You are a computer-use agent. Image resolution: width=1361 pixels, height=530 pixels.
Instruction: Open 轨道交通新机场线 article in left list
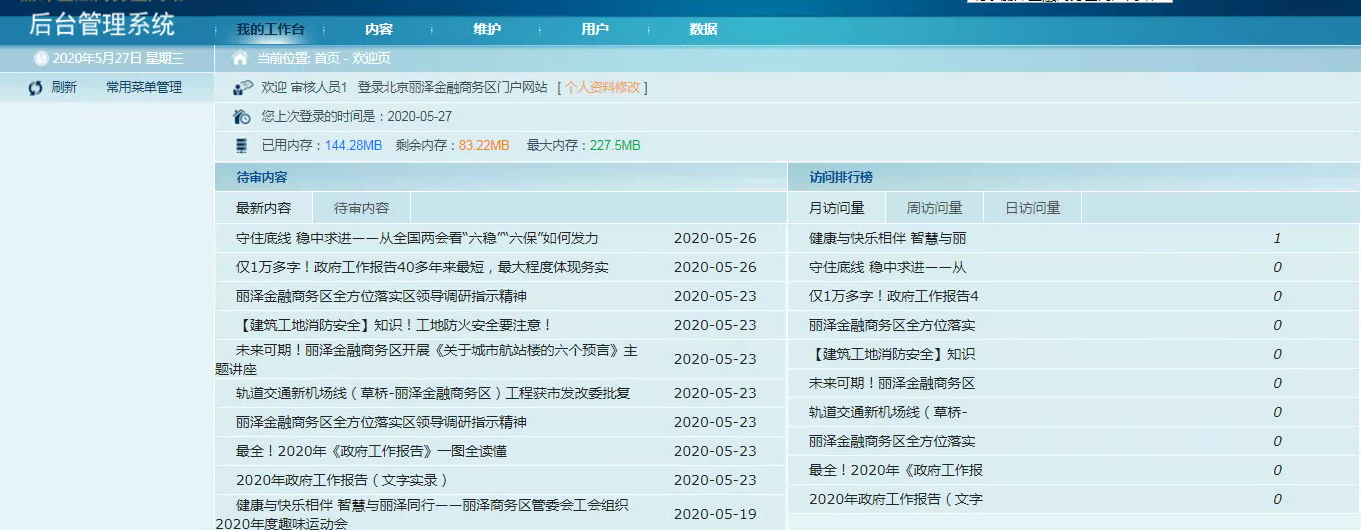coord(433,393)
